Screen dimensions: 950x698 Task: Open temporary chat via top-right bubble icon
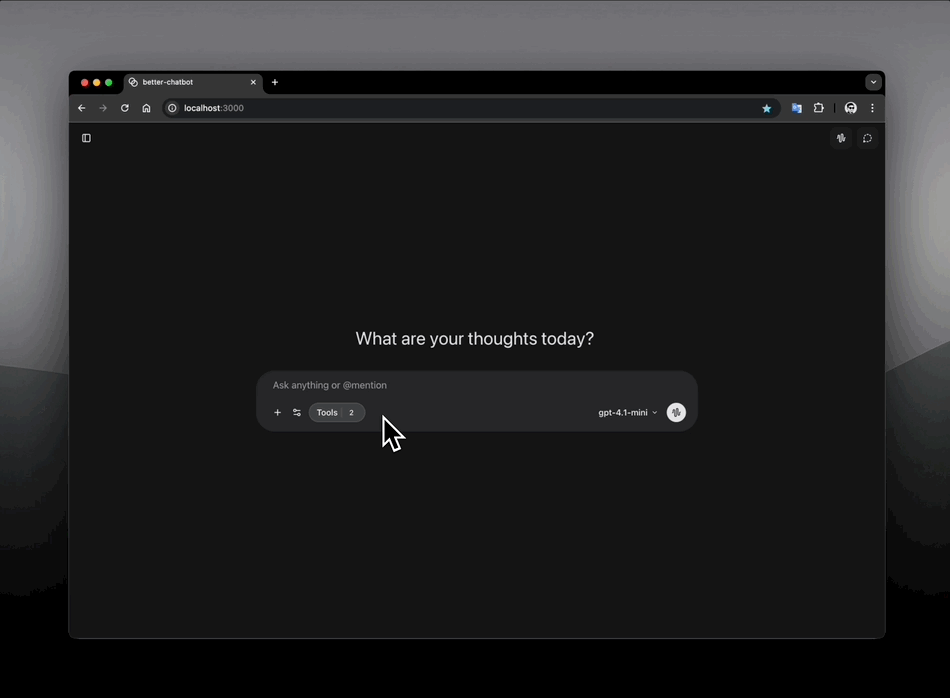(x=867, y=138)
